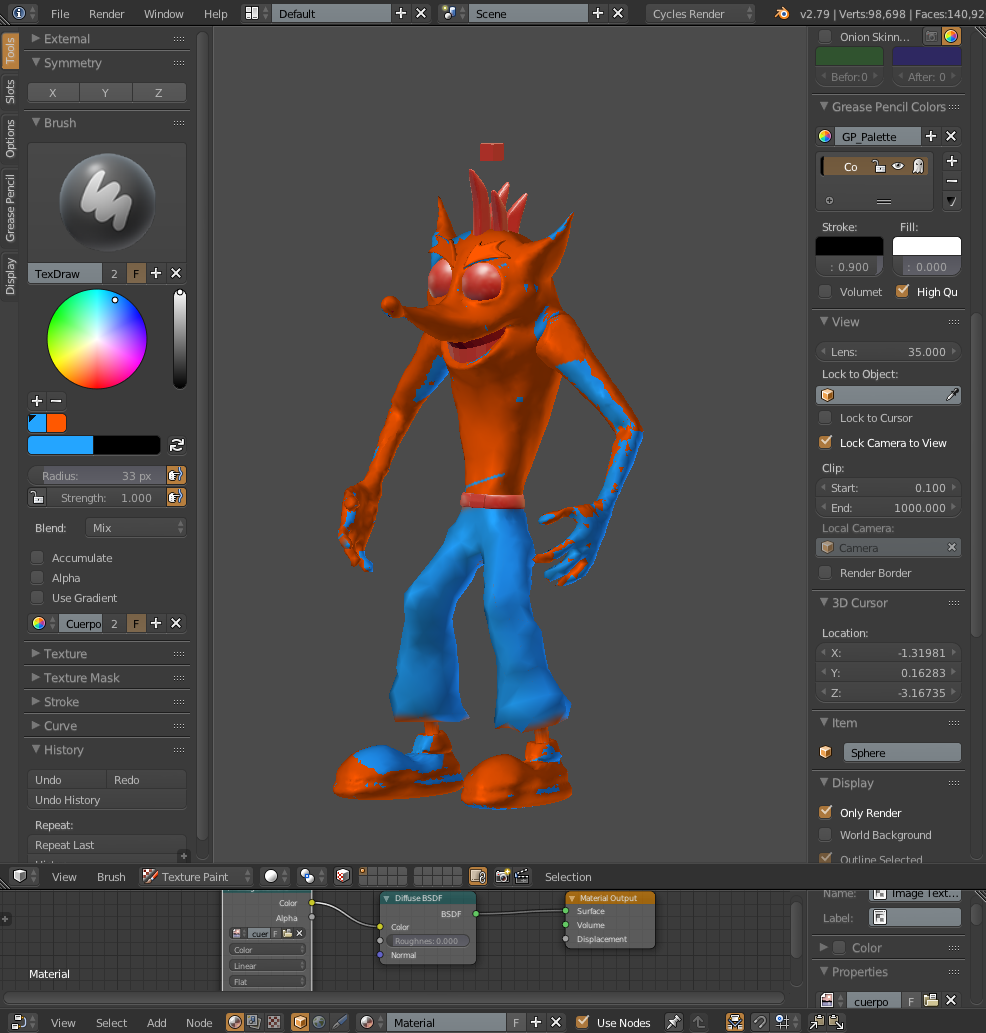Click the Undo History button
Image resolution: width=986 pixels, height=1033 pixels.
[106, 800]
